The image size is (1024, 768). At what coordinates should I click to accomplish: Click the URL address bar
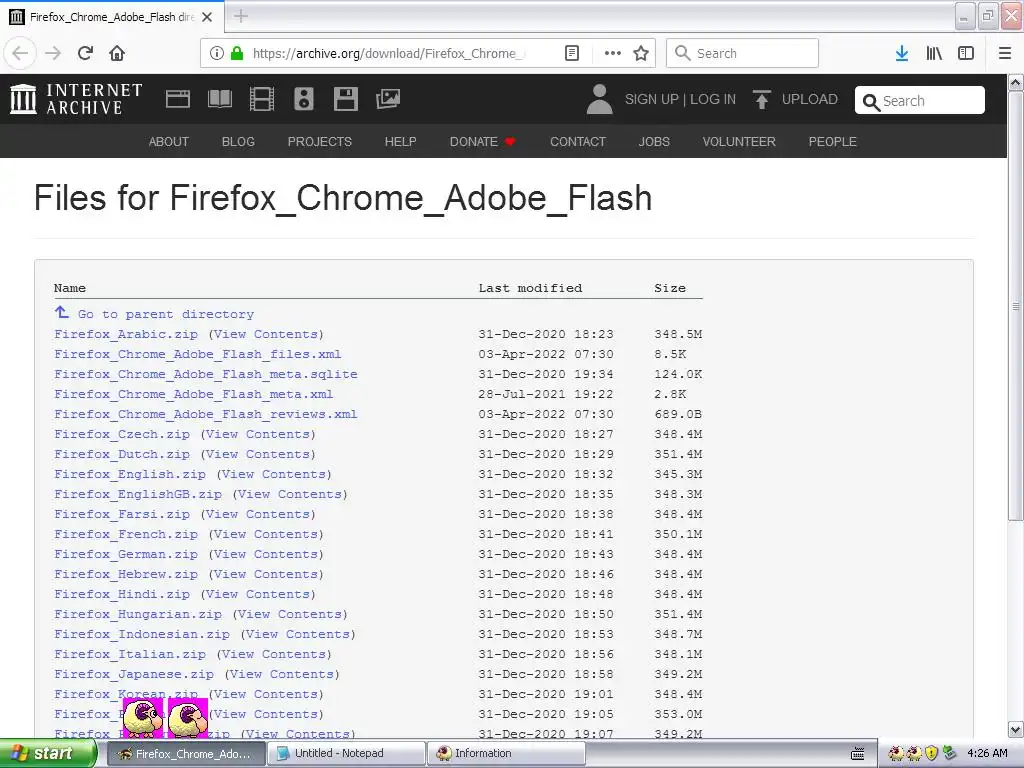tap(389, 53)
